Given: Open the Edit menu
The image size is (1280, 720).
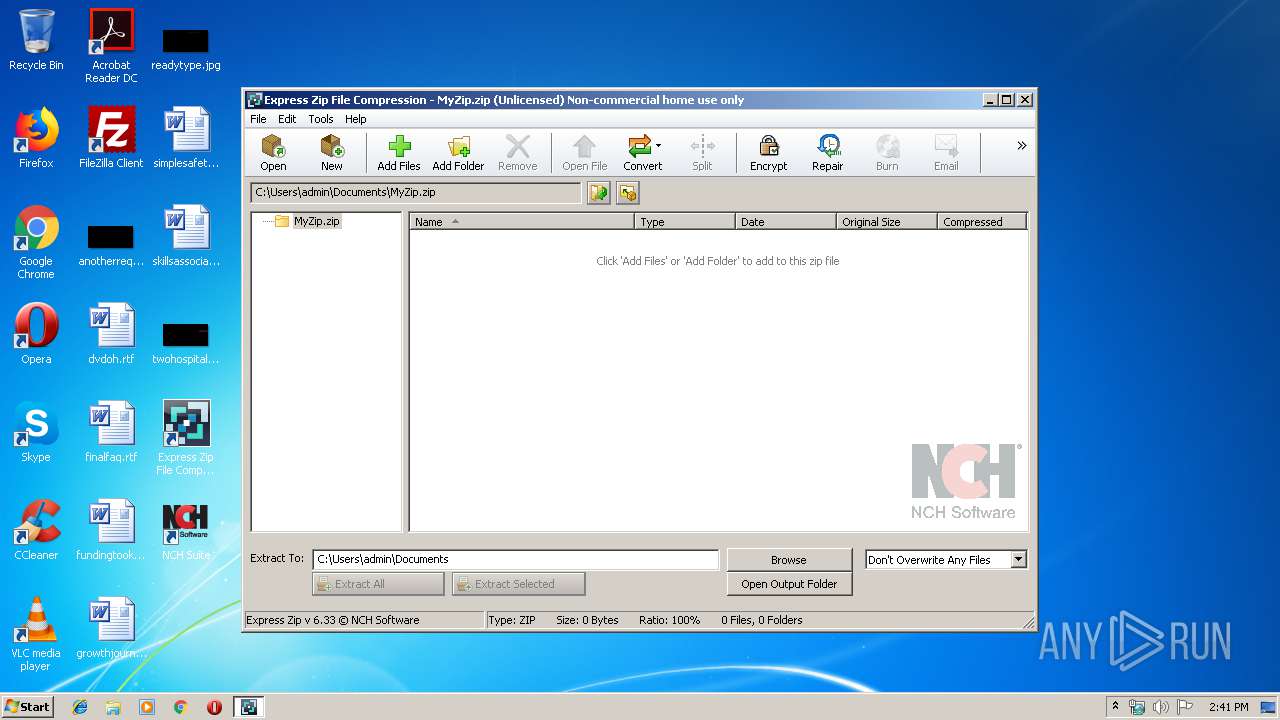Looking at the screenshot, I should coord(287,119).
